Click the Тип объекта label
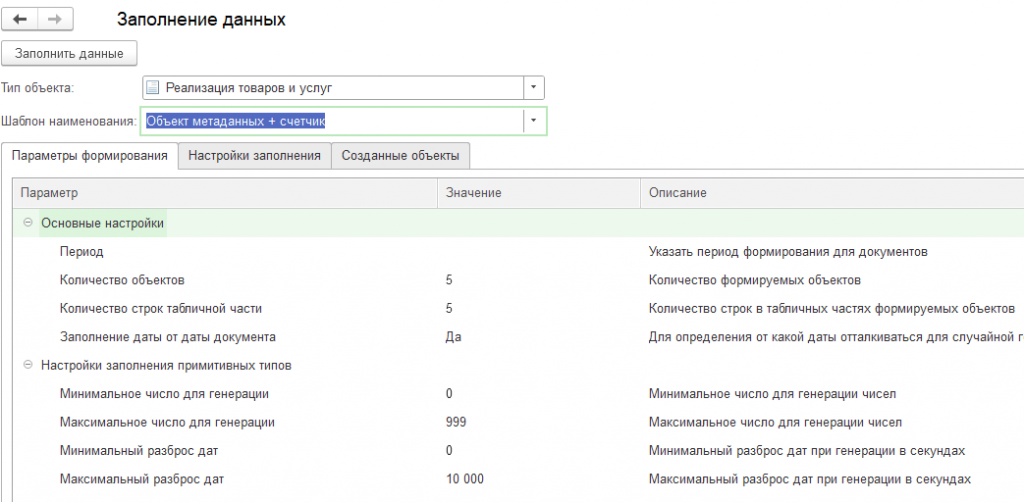 point(38,87)
